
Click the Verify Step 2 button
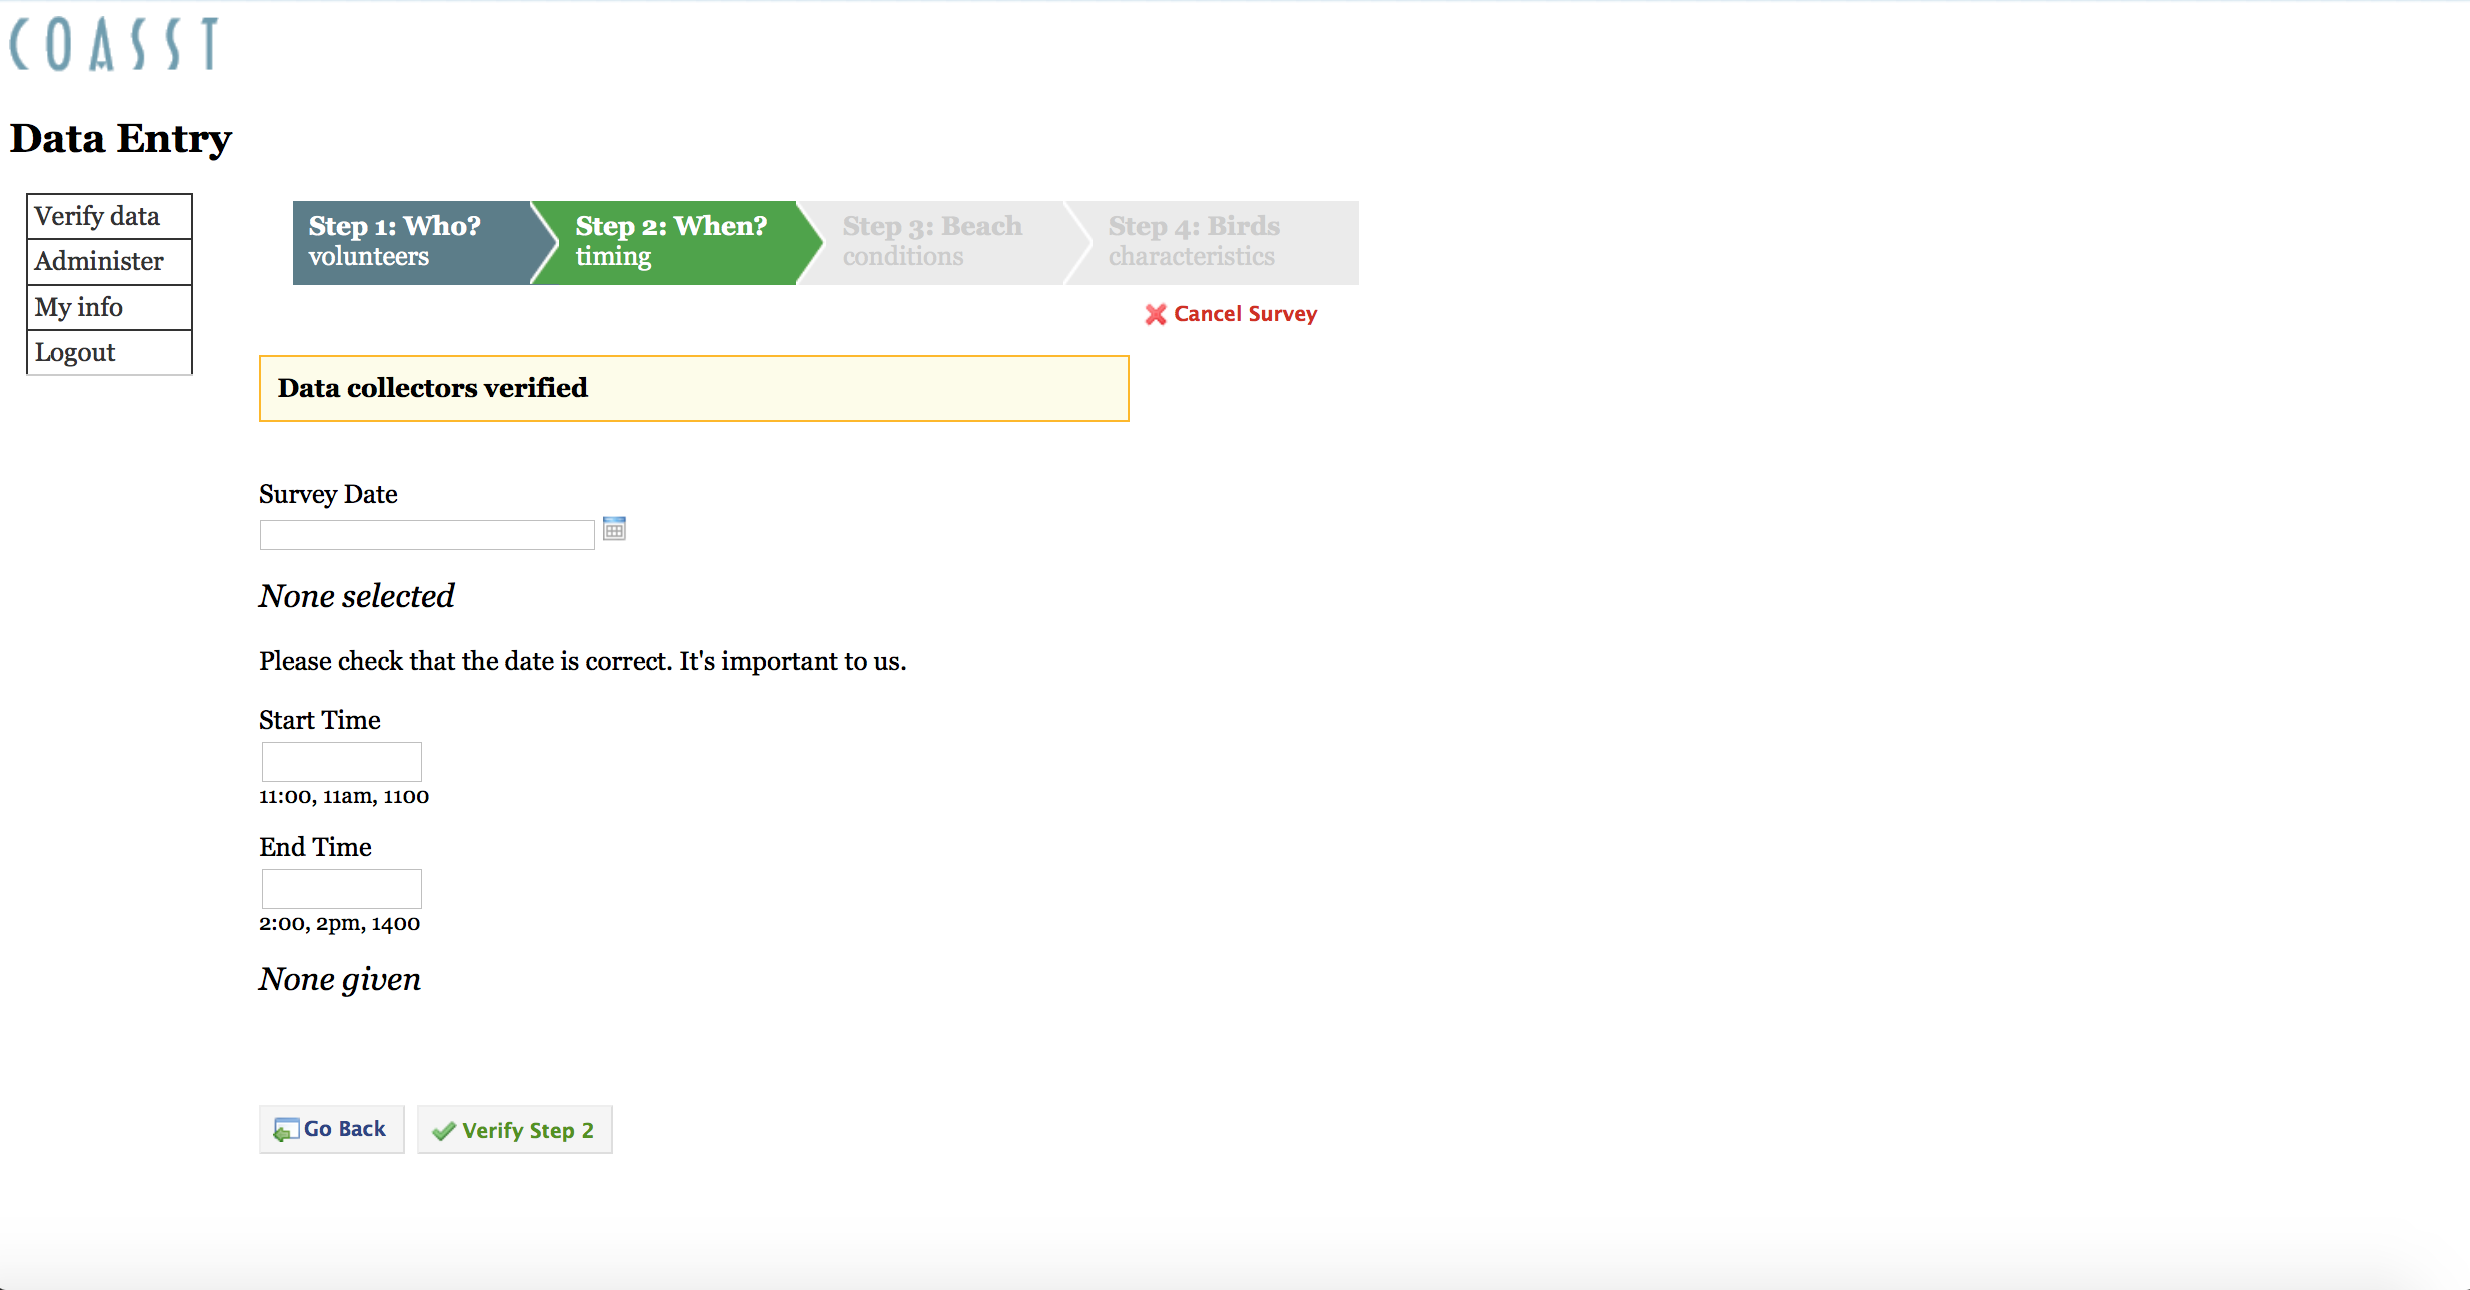514,1130
